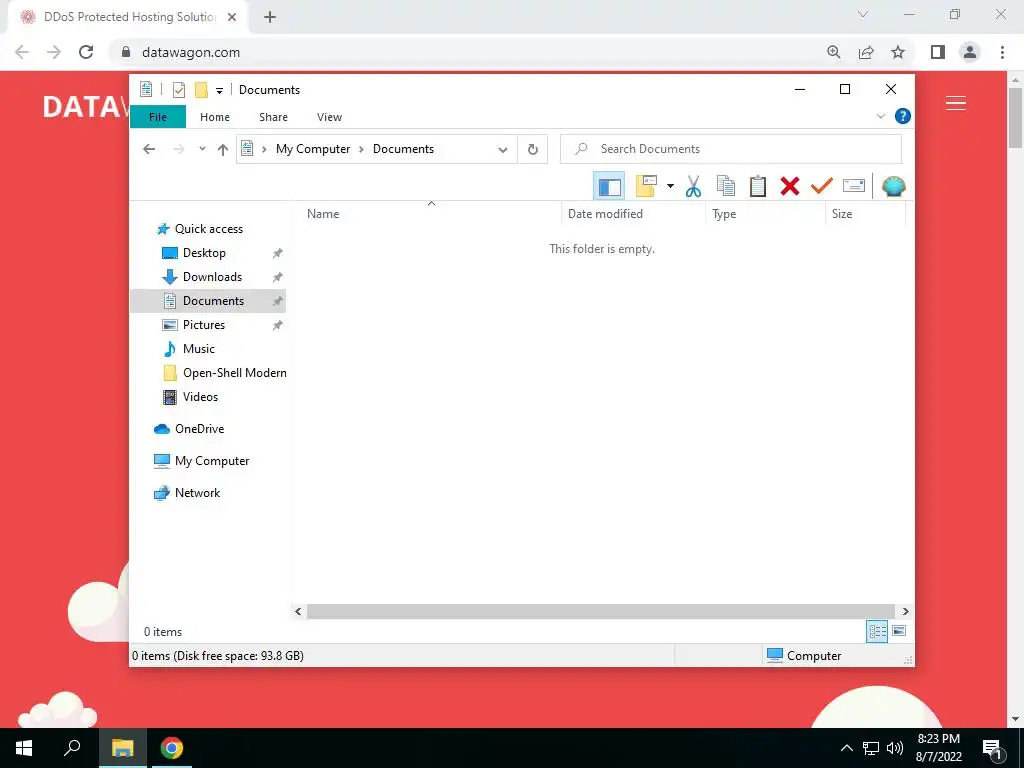
Task: Click My Computer in the address breadcrumb
Action: tap(313, 149)
